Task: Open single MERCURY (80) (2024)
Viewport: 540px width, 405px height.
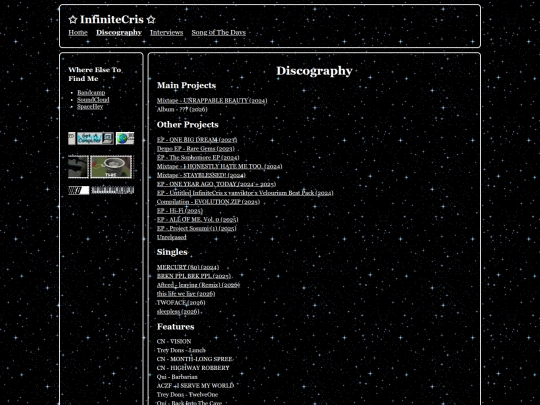Action: pos(188,267)
